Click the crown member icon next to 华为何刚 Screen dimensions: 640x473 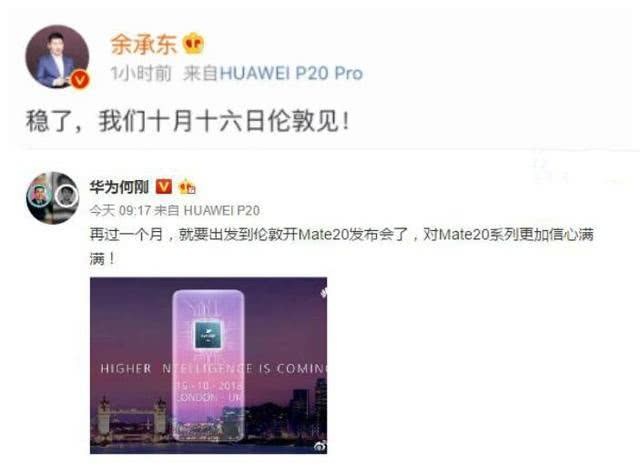[187, 187]
